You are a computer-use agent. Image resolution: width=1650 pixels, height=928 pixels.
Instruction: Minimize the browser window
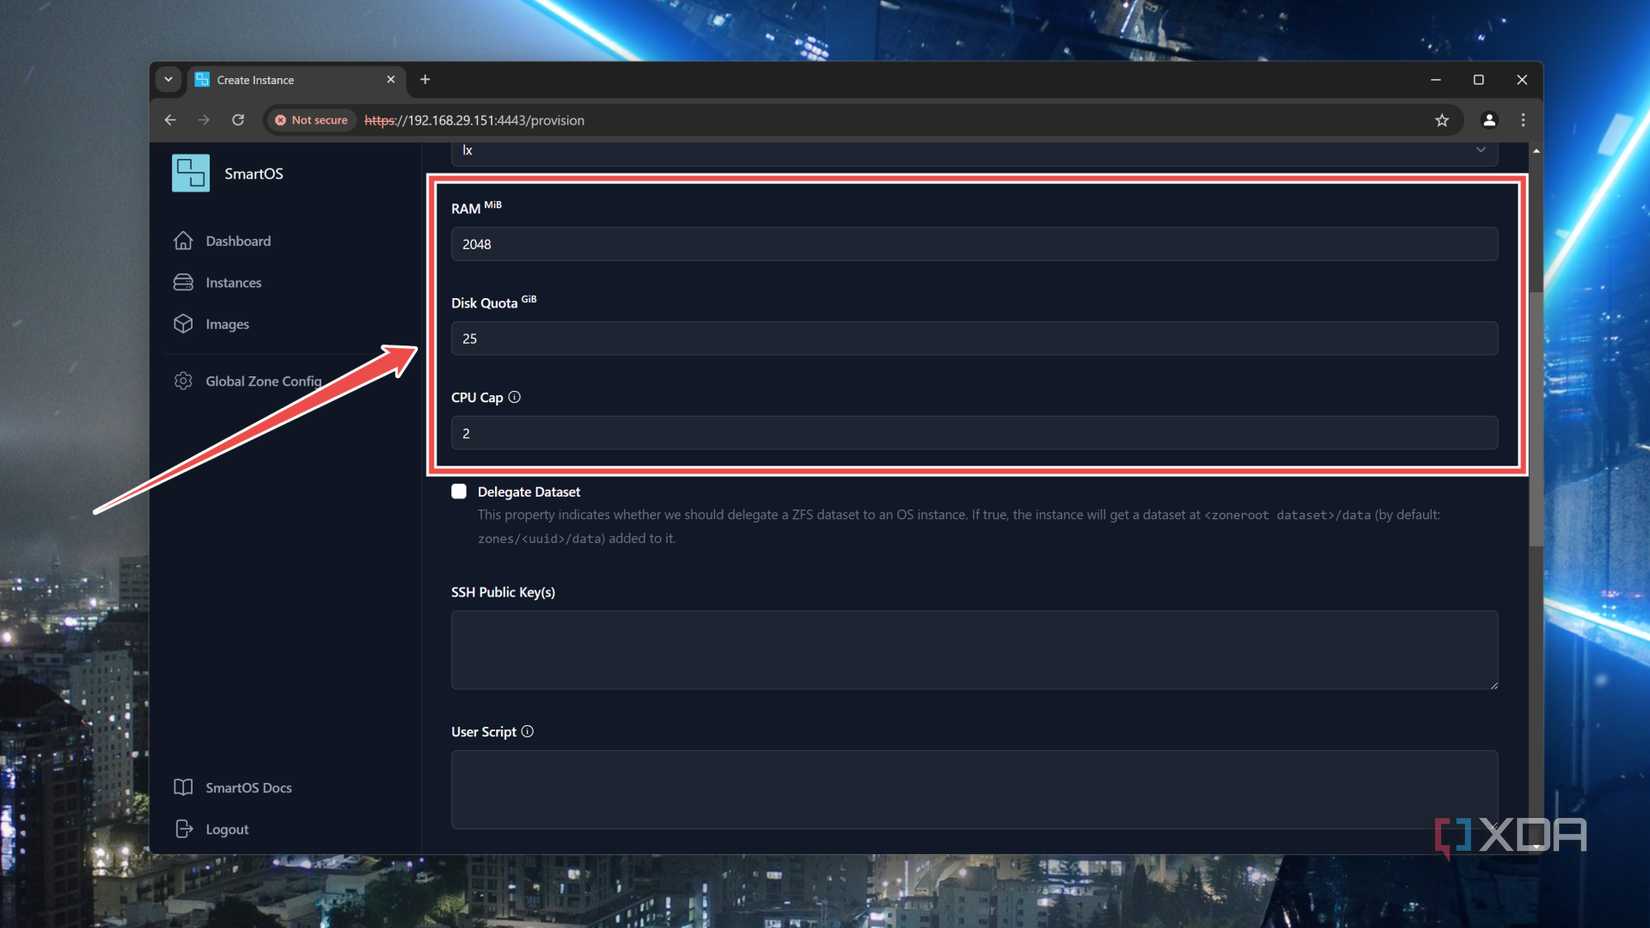point(1436,80)
